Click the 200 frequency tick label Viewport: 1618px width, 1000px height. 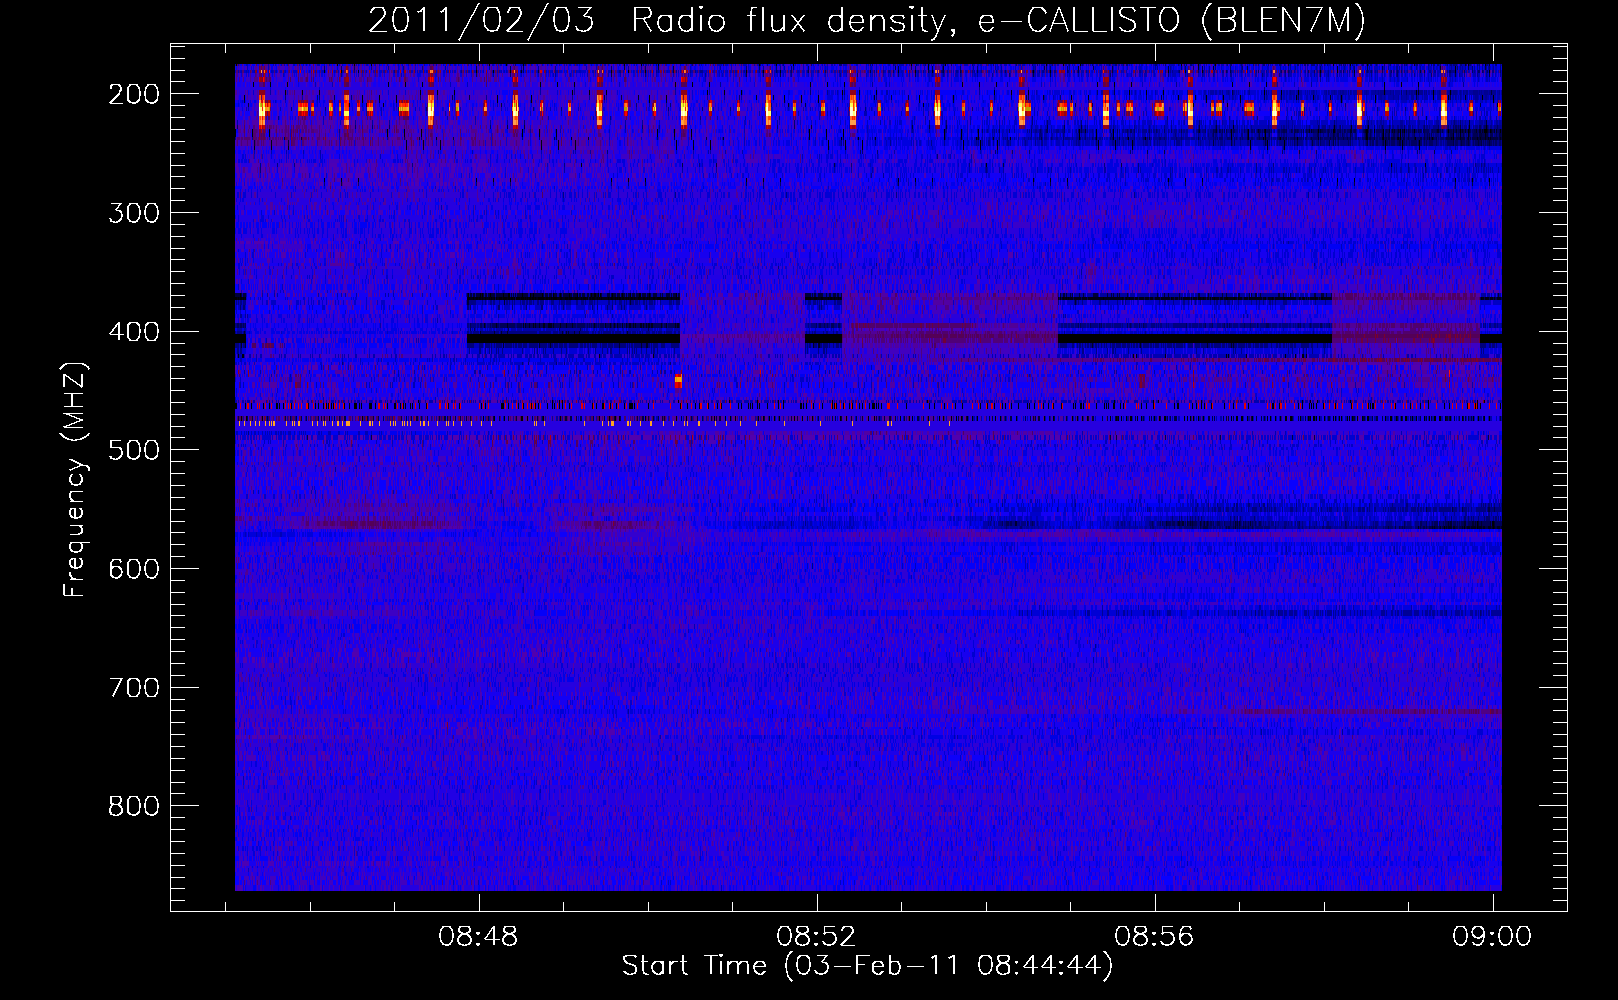134,94
